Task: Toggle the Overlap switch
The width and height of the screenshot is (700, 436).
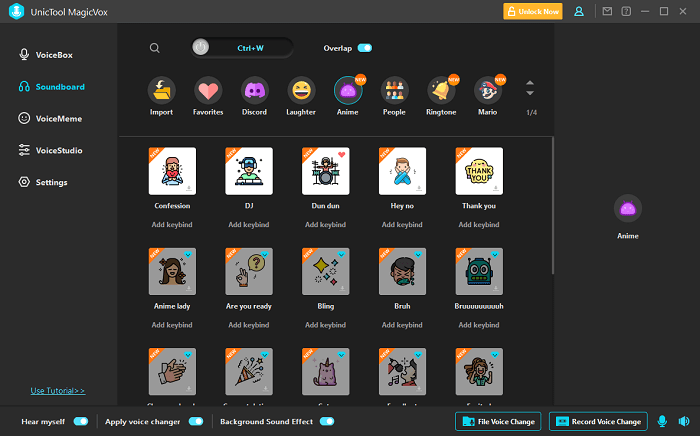Action: tap(365, 48)
